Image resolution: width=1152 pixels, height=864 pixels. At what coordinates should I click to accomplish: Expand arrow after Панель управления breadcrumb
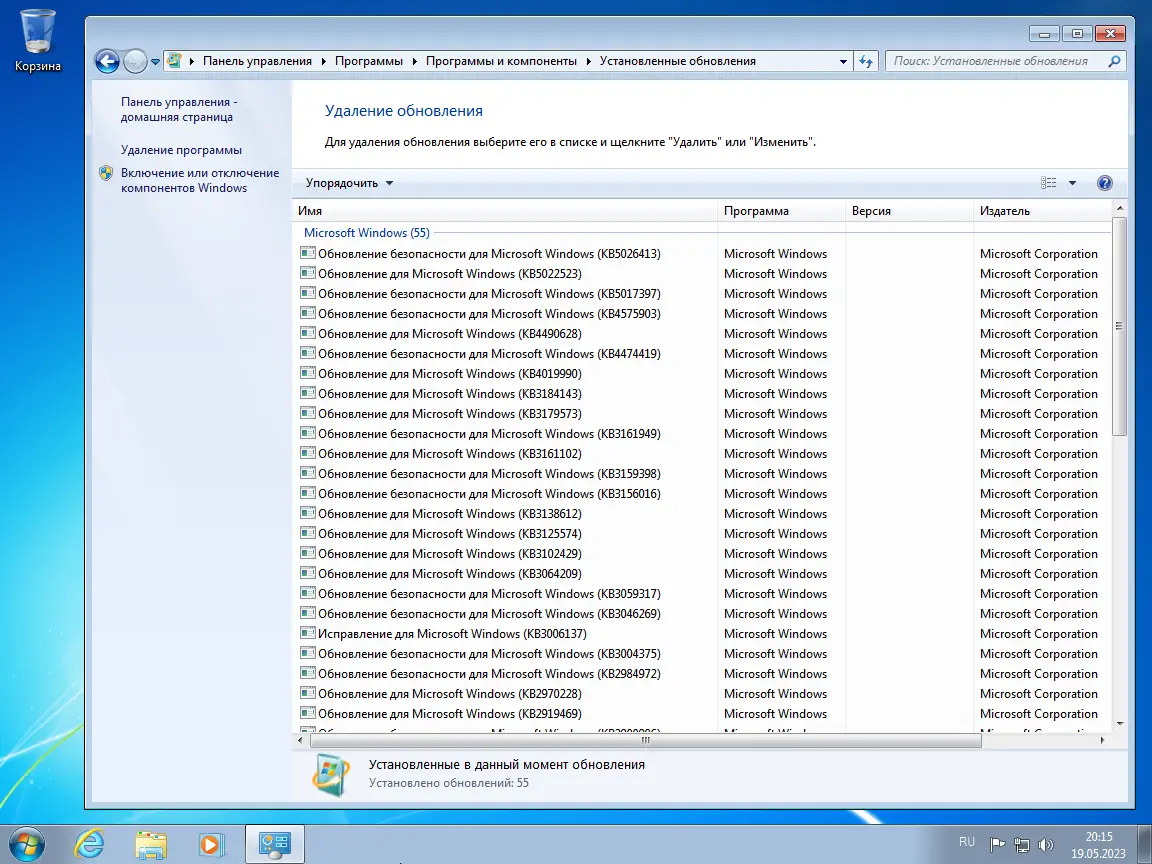323,62
